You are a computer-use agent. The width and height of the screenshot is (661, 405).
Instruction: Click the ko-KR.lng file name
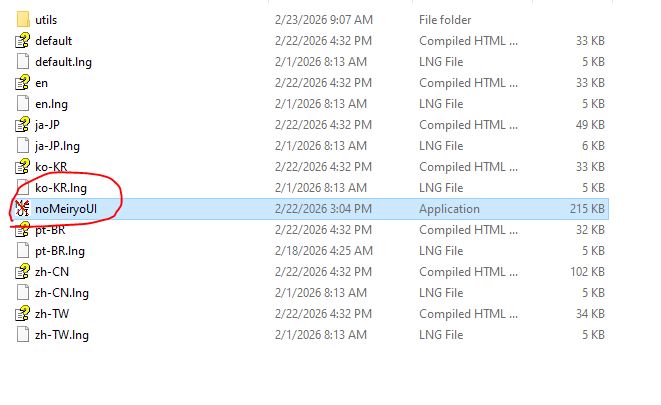[61, 188]
